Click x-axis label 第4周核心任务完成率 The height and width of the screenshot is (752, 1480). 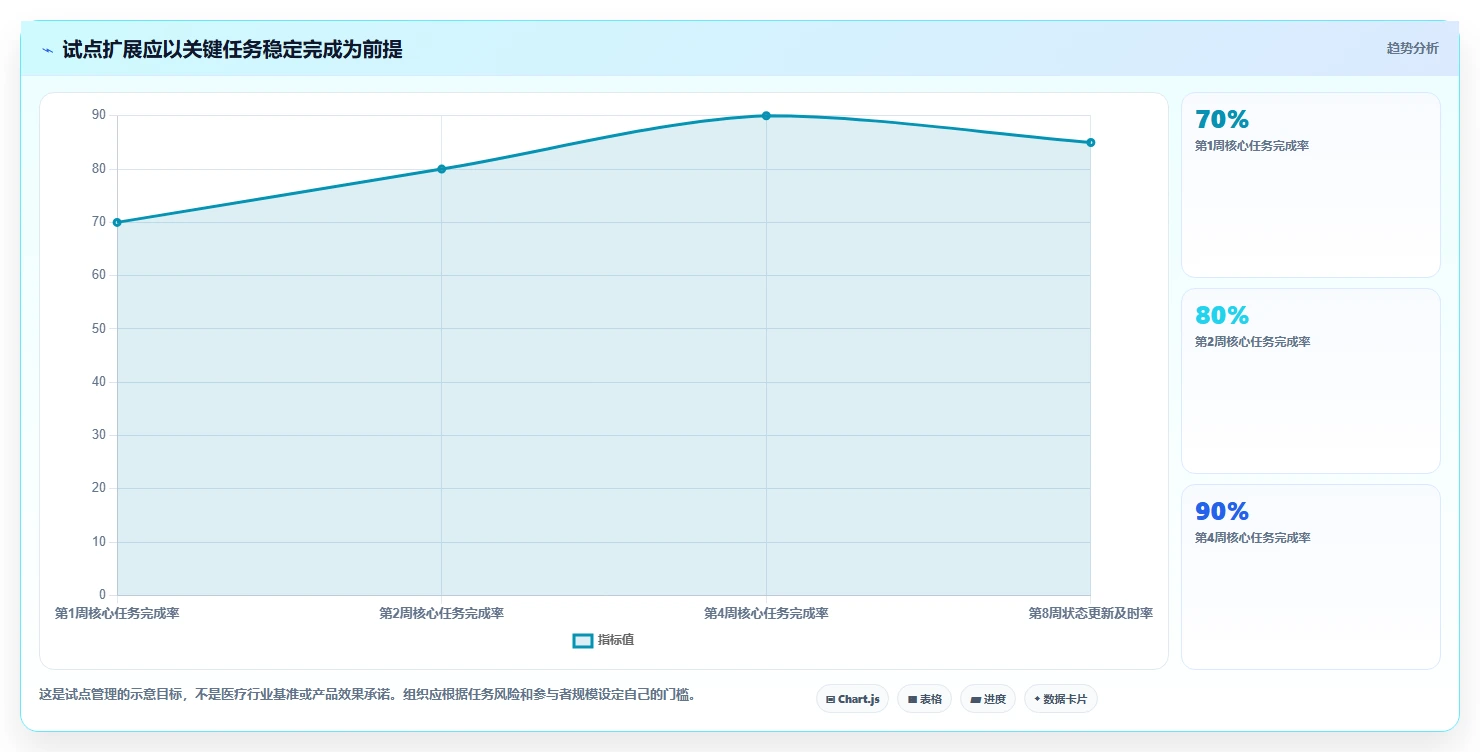[766, 613]
